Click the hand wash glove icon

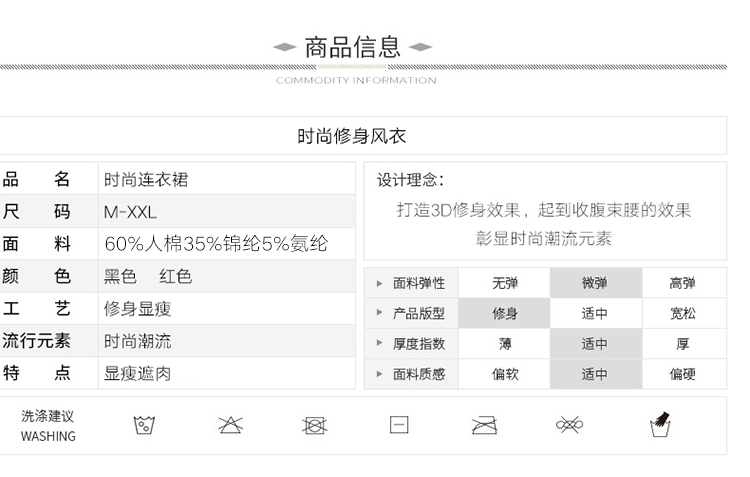659,424
